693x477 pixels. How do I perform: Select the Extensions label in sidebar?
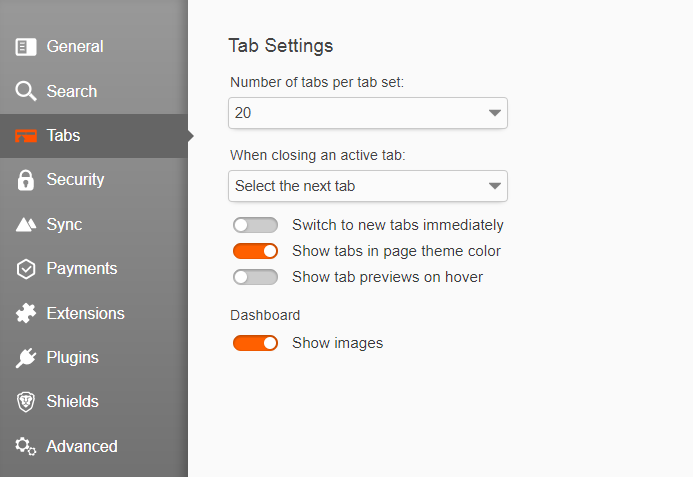point(85,313)
